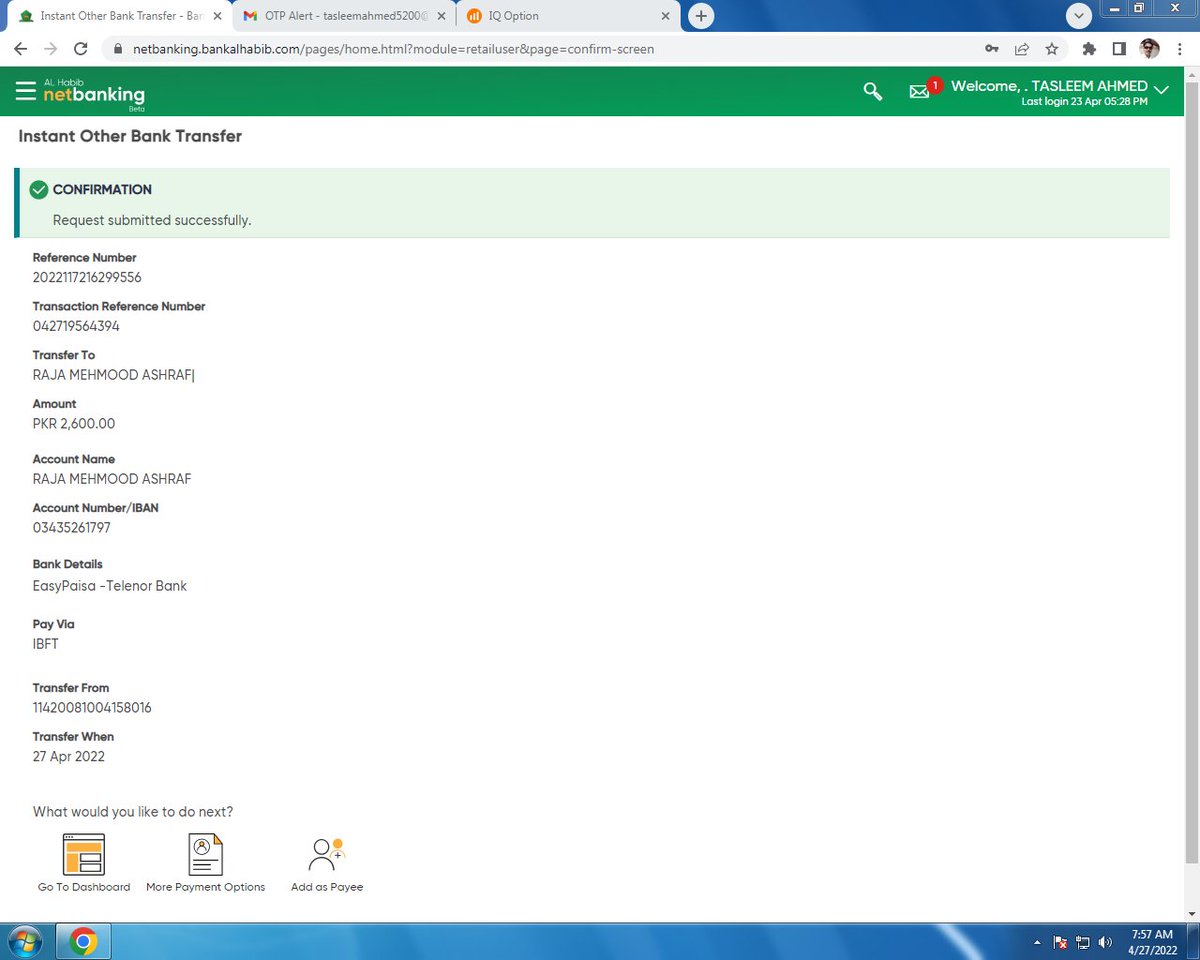The height and width of the screenshot is (960, 1200).
Task: Open the Windows Start button
Action: (25, 942)
